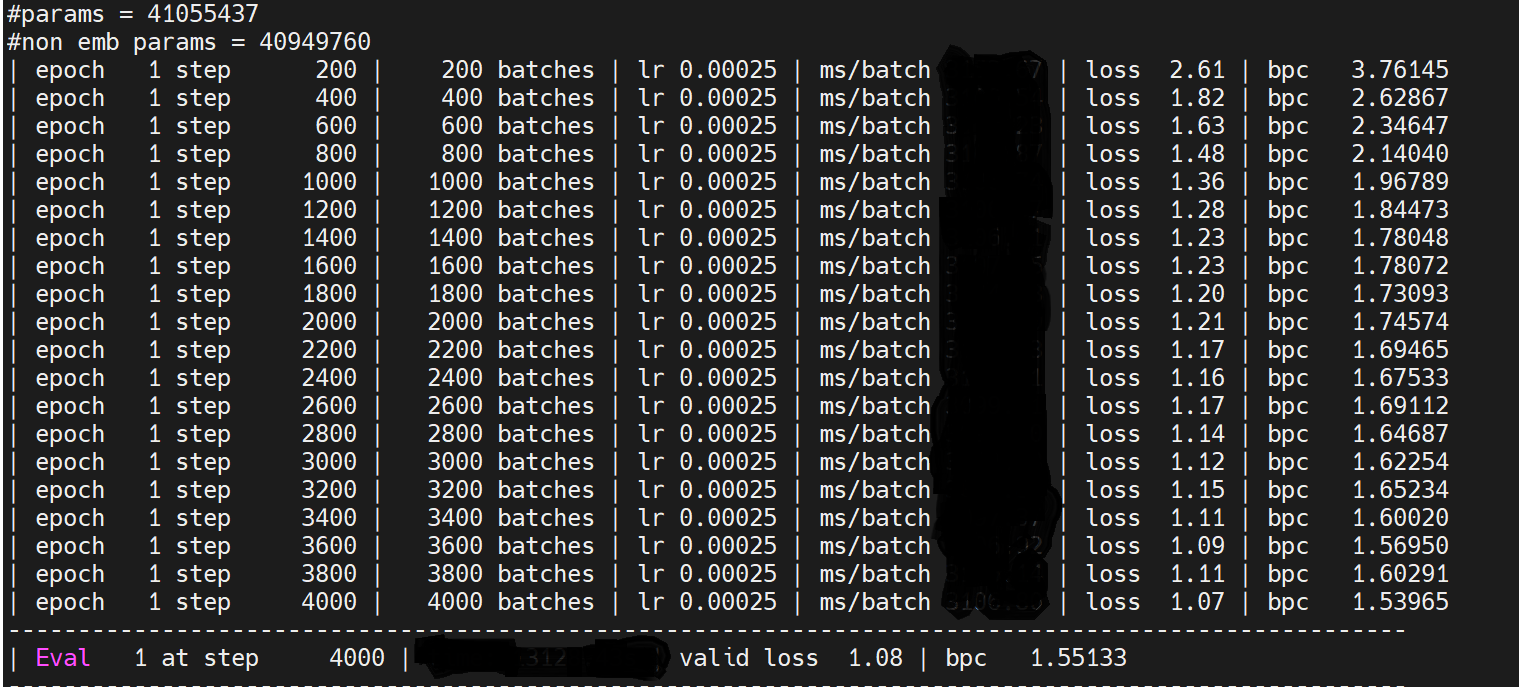Image resolution: width=1519 pixels, height=687 pixels.
Task: Click the bpc value 1.84473
Action: tap(1399, 210)
